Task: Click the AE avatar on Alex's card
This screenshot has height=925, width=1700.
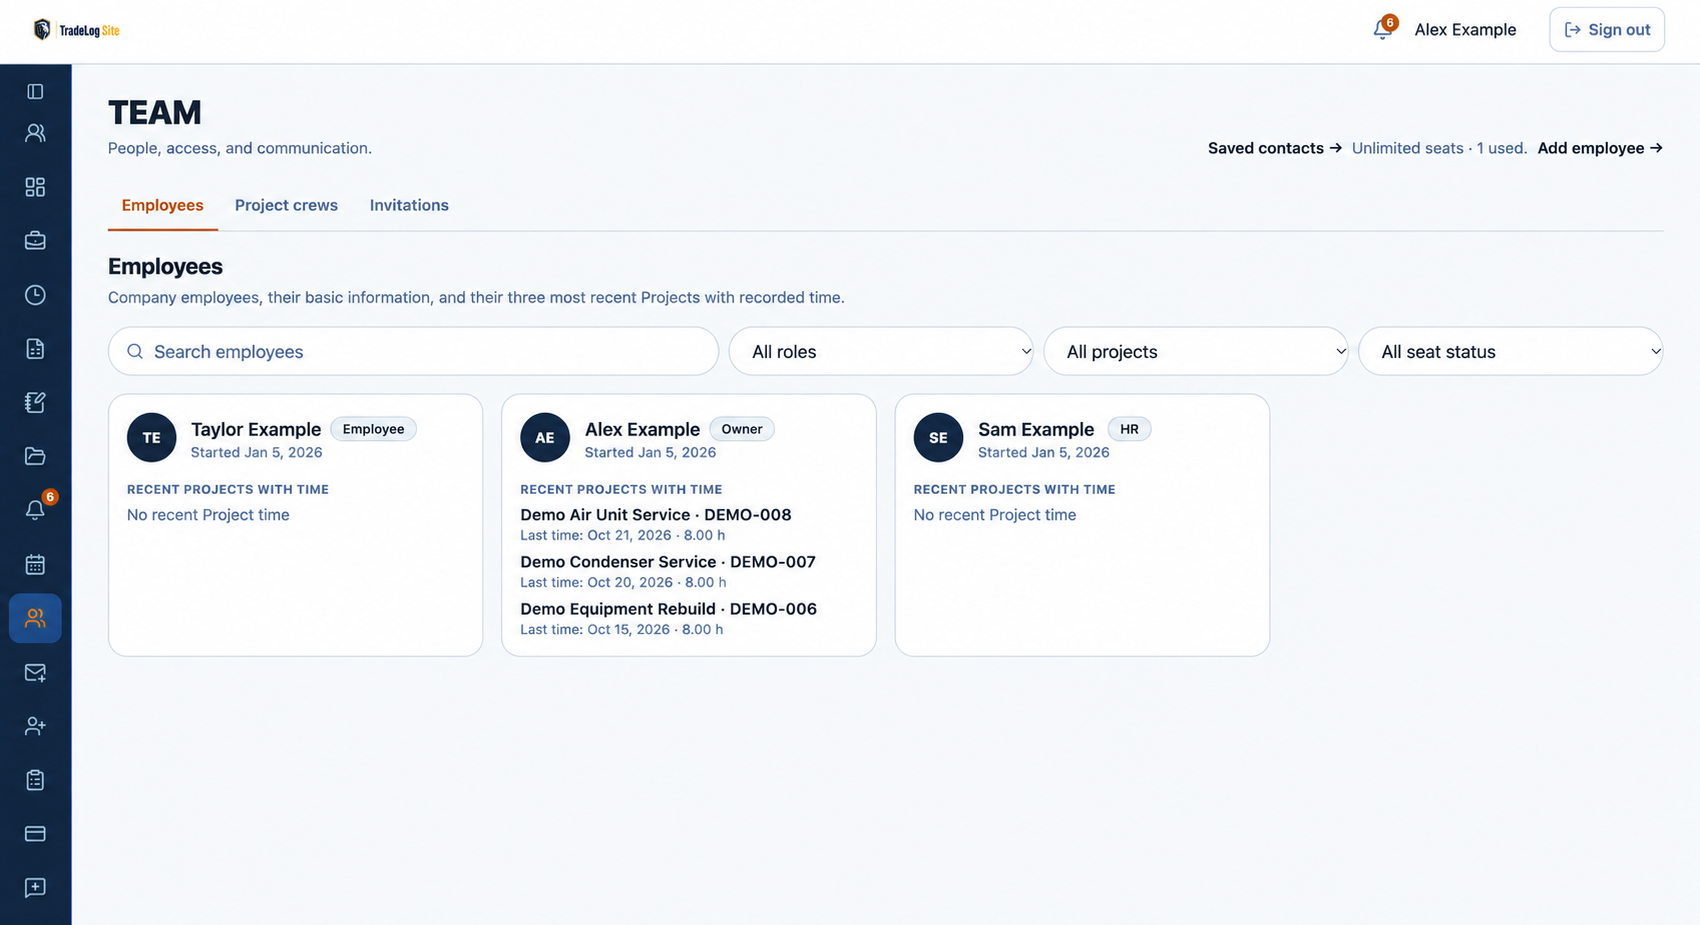Action: coord(545,437)
